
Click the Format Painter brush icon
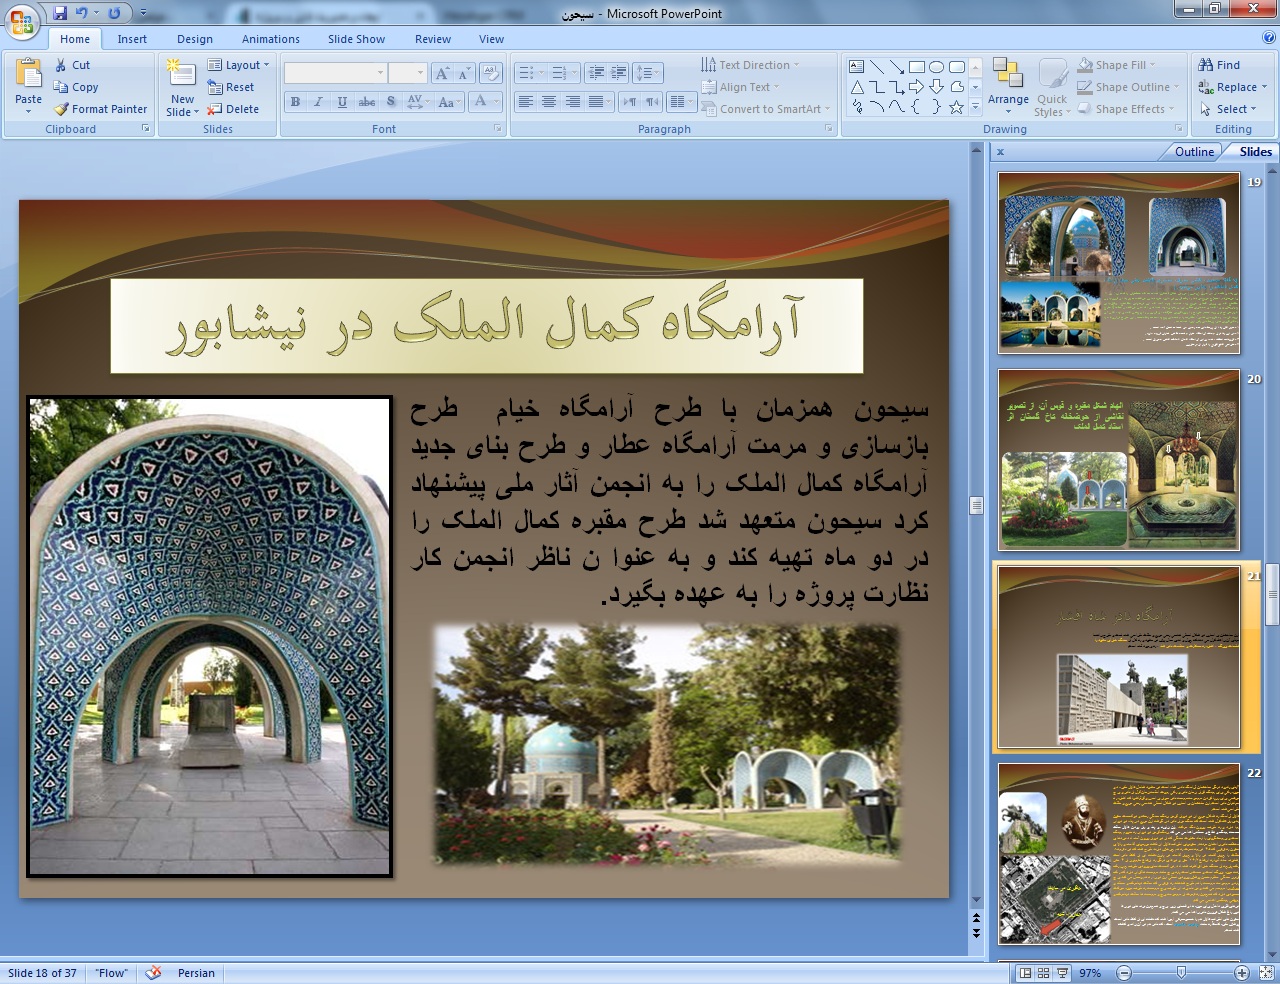[61, 109]
